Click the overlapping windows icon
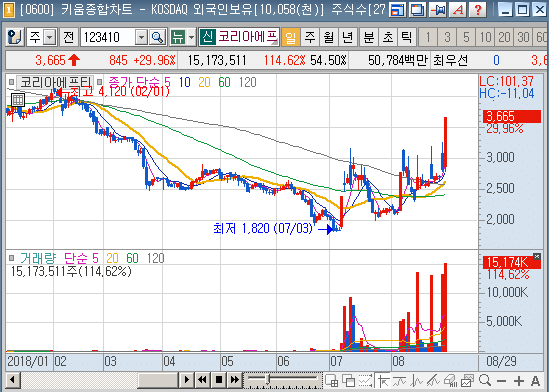The width and height of the screenshot is (549, 392). click(x=348, y=380)
